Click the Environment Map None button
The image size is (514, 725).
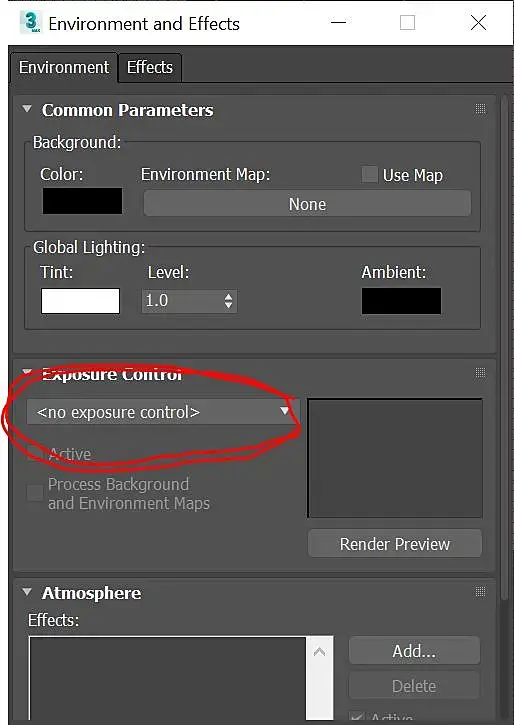[x=307, y=204]
